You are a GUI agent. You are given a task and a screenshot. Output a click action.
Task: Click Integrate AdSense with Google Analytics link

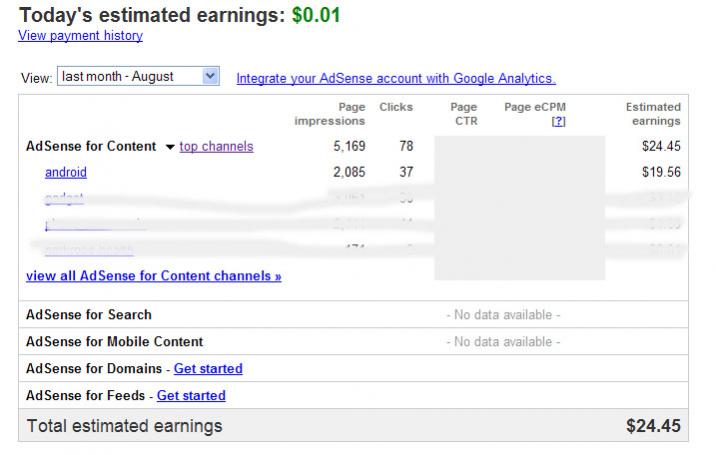click(396, 78)
